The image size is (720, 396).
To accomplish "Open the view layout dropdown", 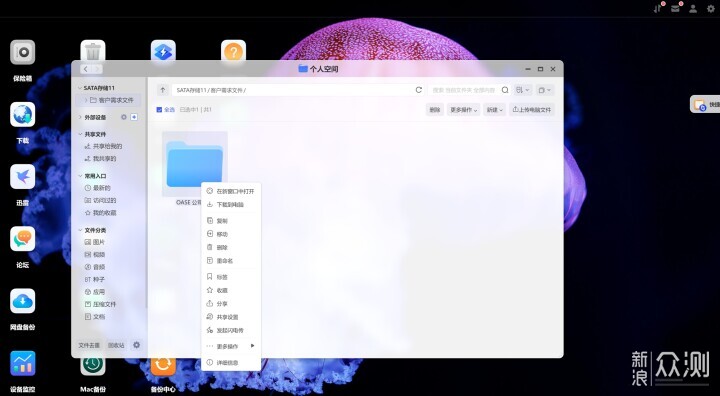I will [x=545, y=90].
